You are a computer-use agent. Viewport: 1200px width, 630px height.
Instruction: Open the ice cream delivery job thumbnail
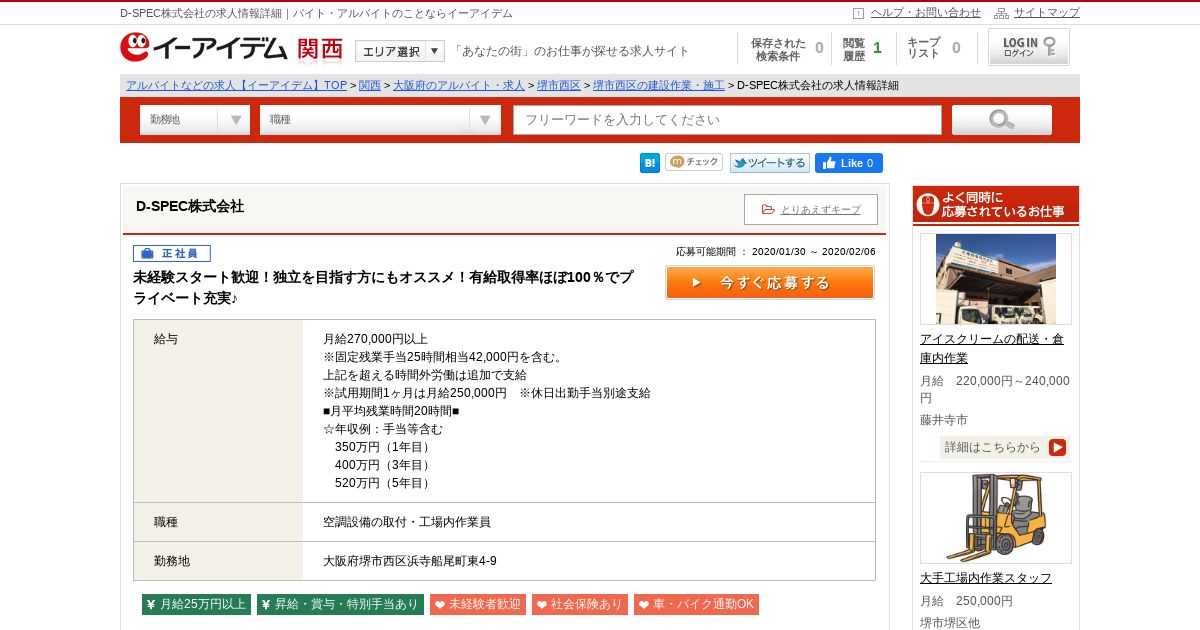tap(996, 279)
